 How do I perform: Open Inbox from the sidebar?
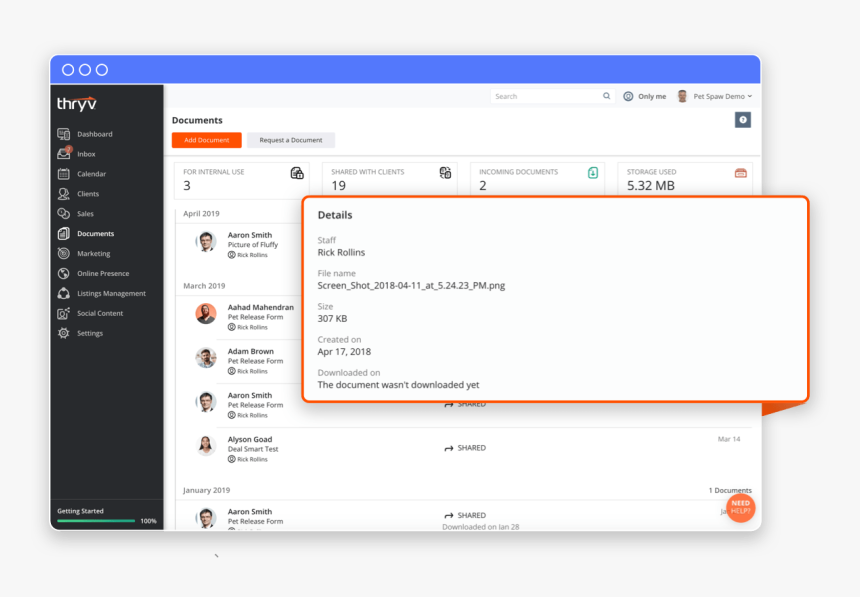pos(86,154)
